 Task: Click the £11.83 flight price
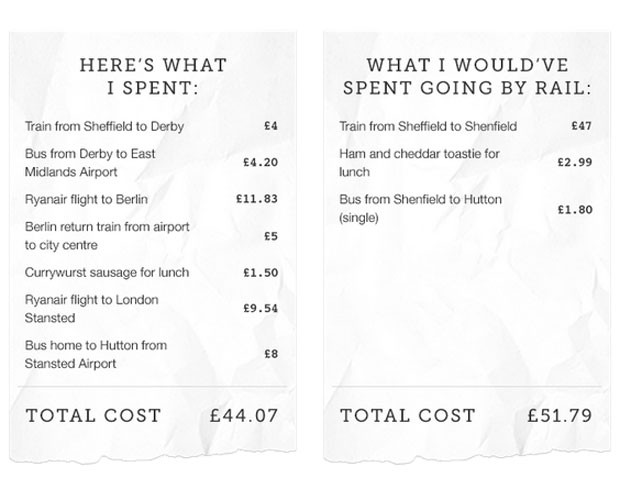(x=257, y=199)
